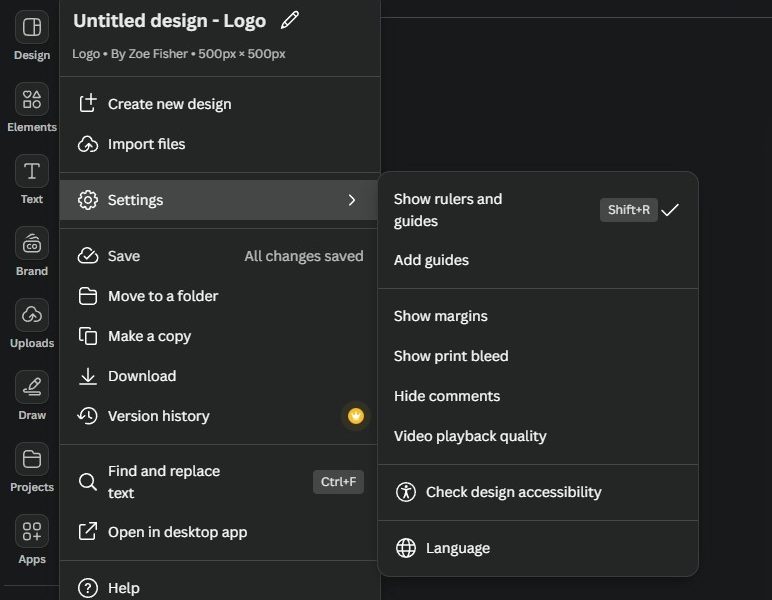This screenshot has height=600, width=772.
Task: Enable Show margins option
Action: 441,316
